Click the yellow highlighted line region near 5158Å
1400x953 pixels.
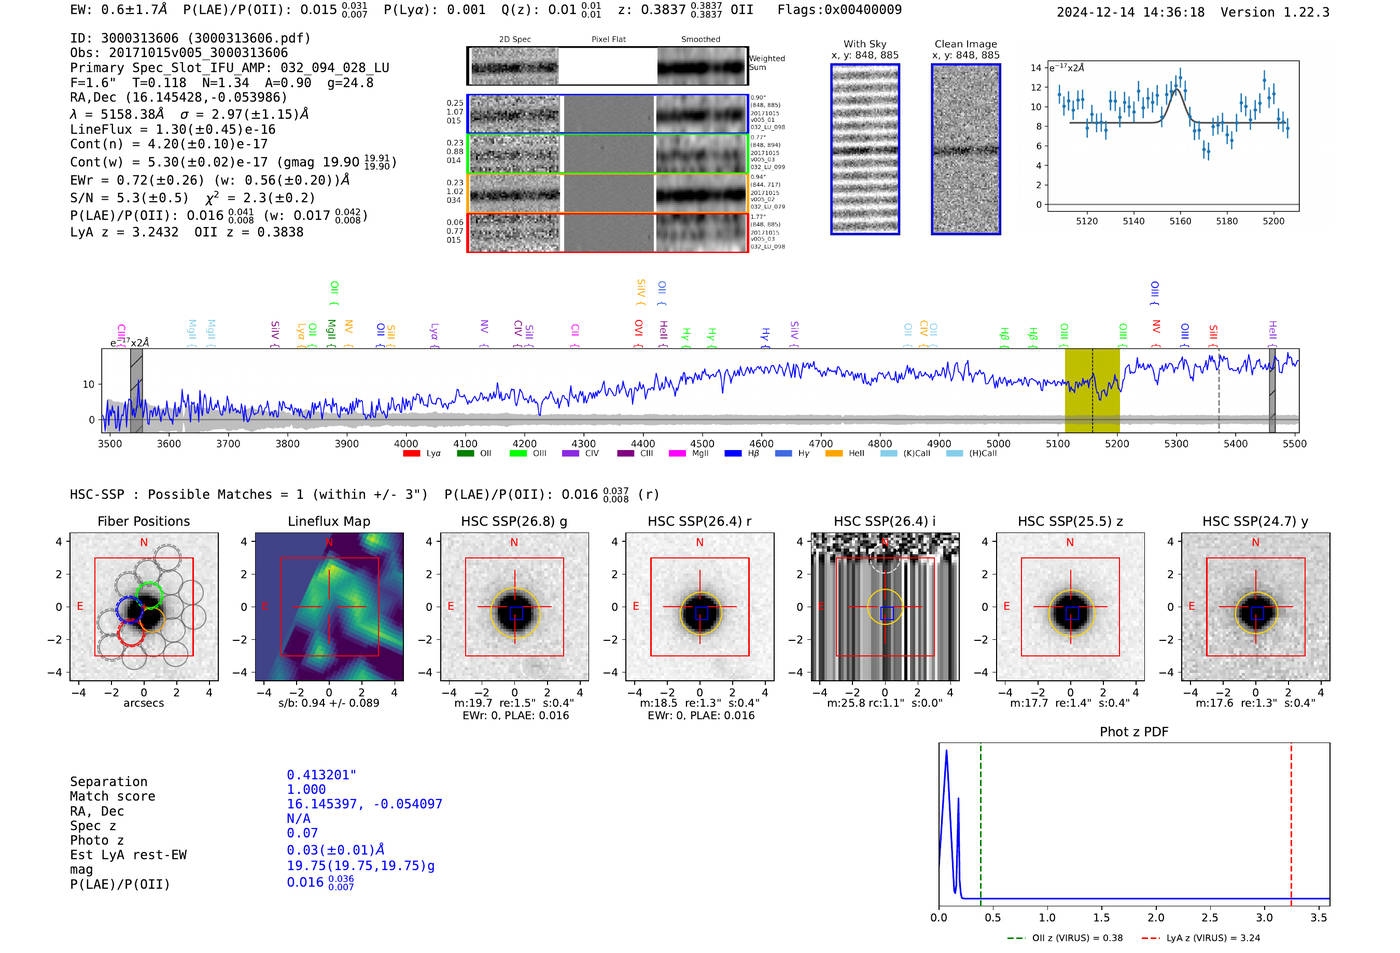pyautogui.click(x=1092, y=391)
